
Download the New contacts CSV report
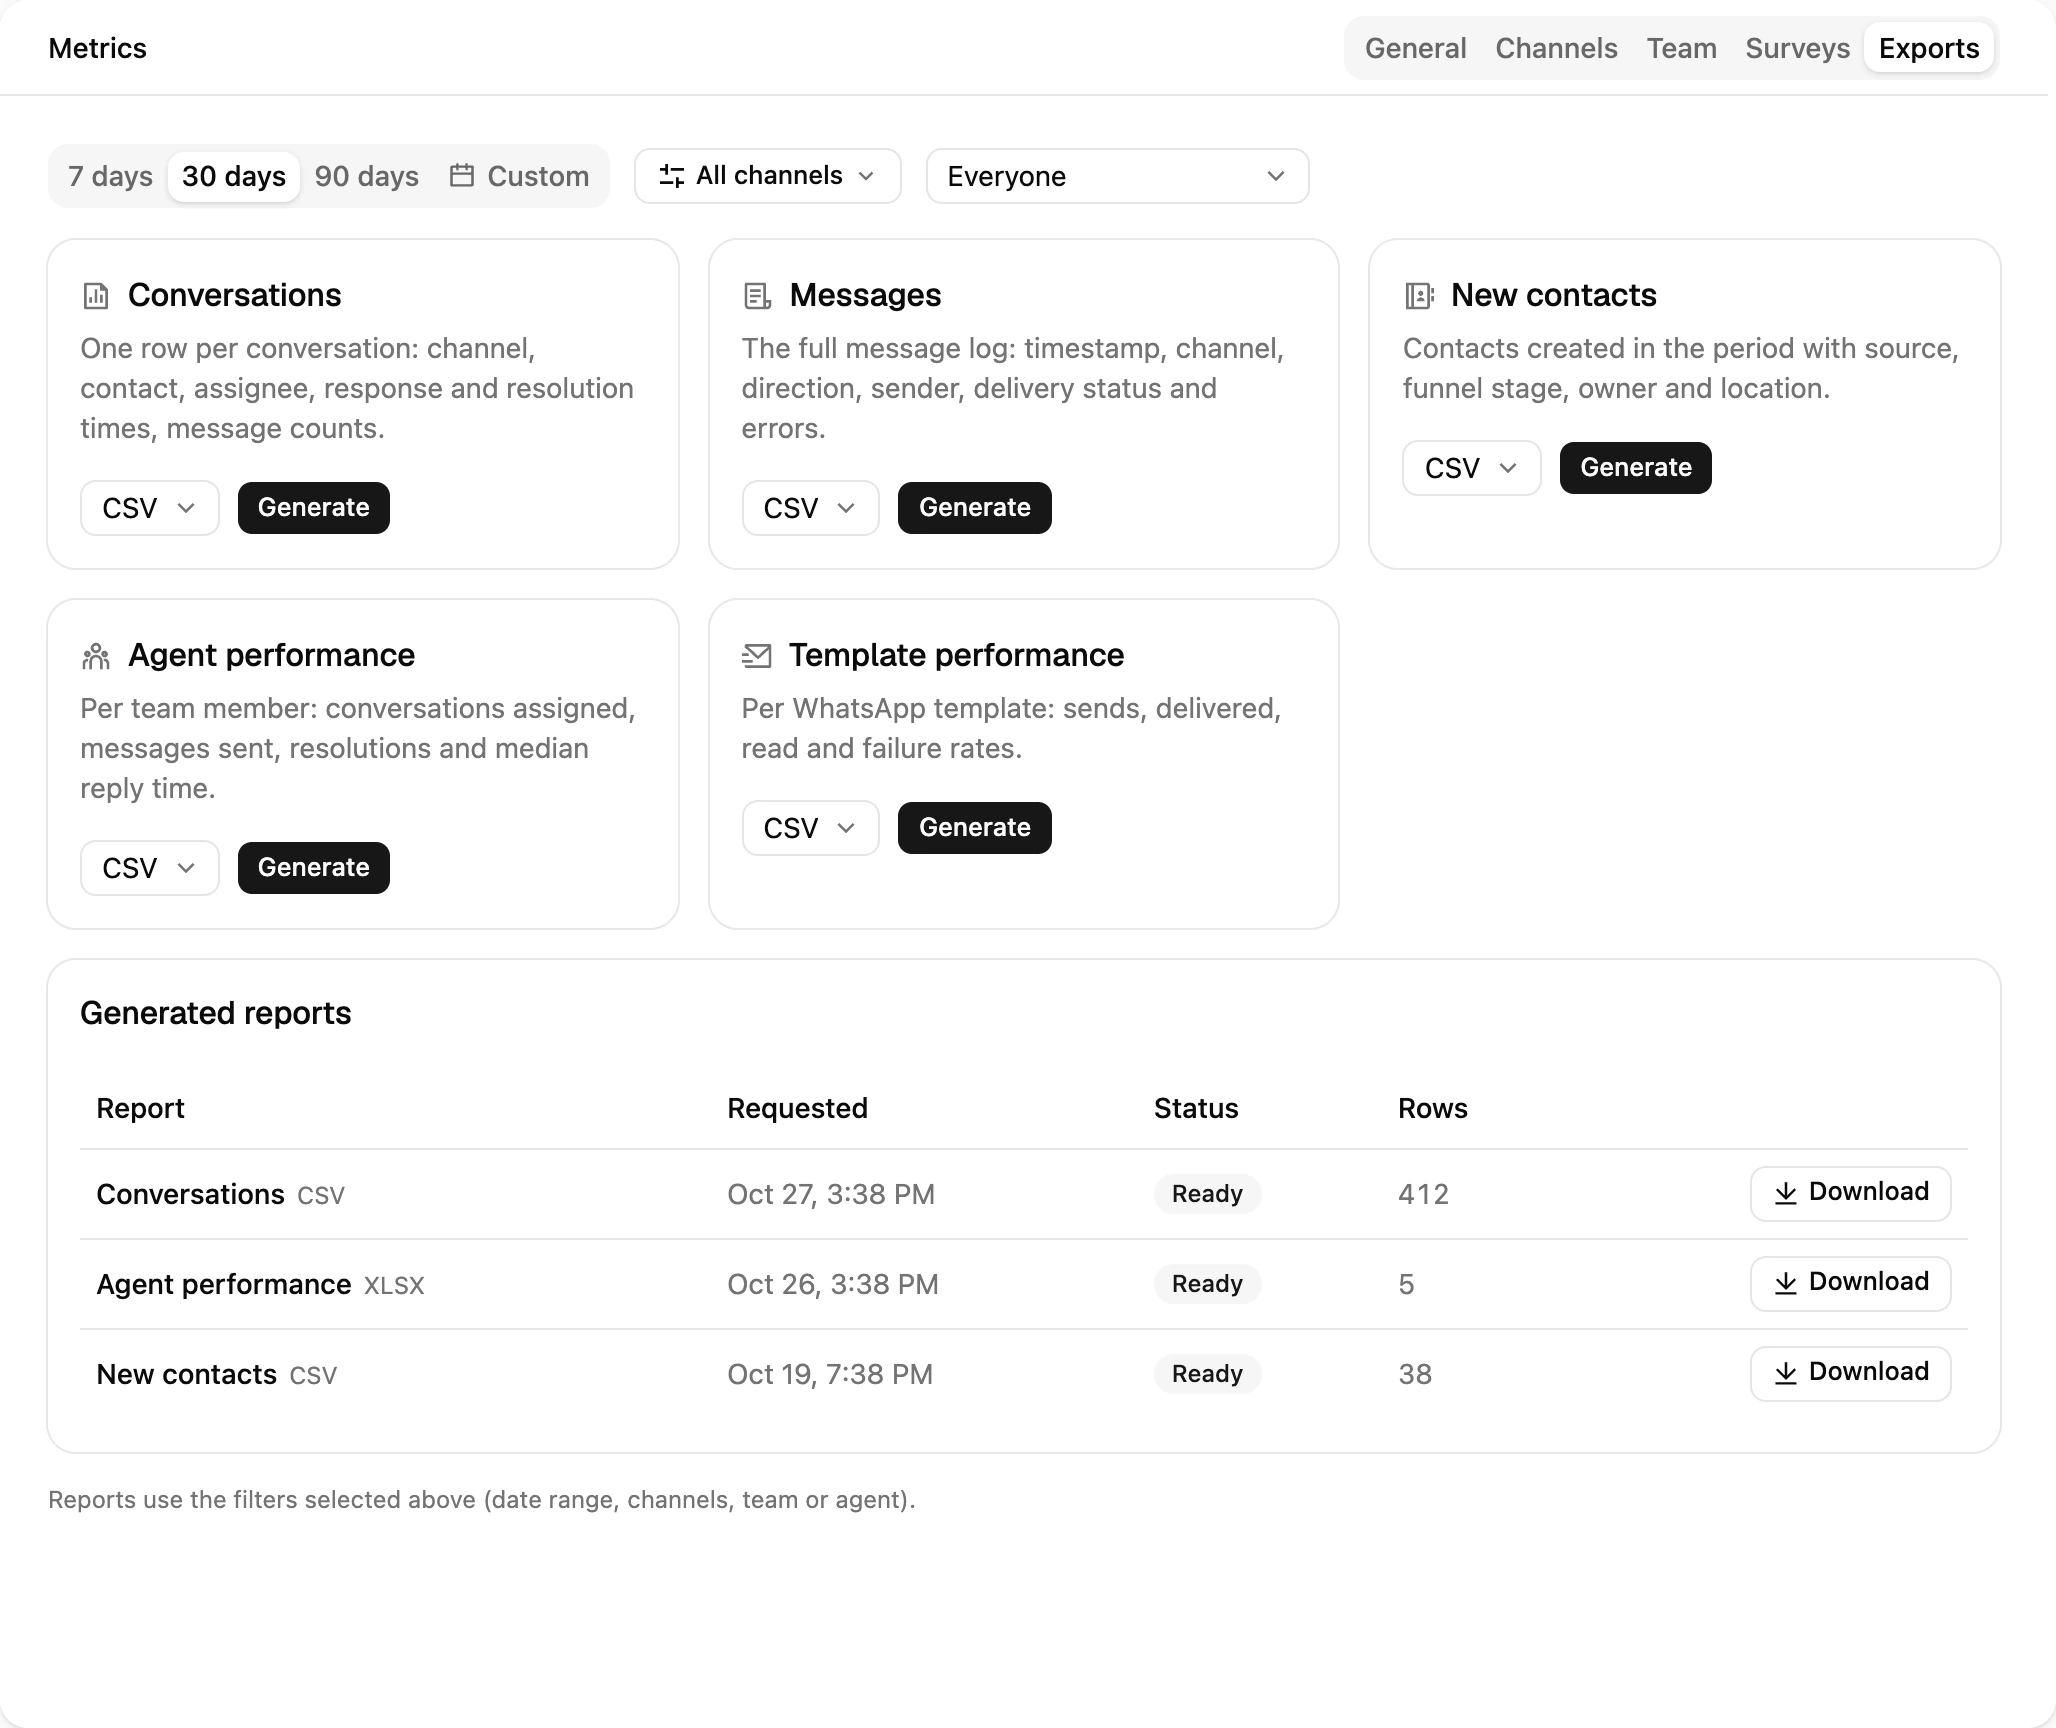1850,1373
